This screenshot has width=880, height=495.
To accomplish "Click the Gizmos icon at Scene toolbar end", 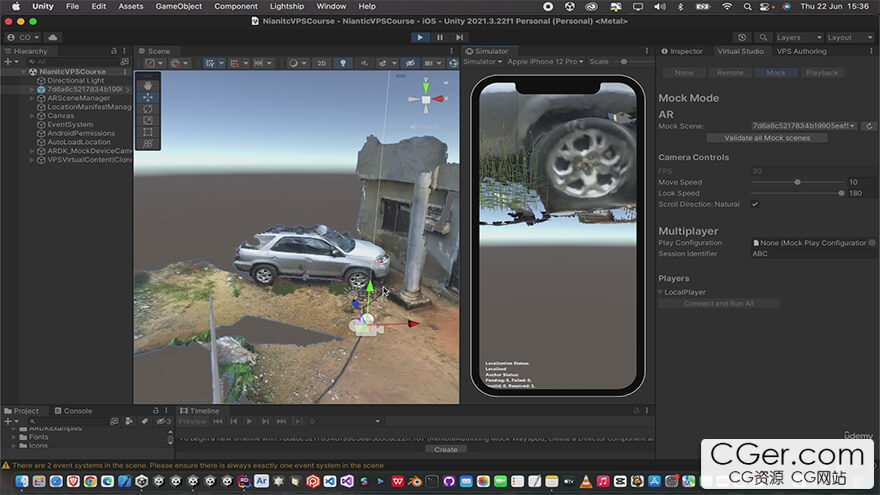I will (x=453, y=63).
